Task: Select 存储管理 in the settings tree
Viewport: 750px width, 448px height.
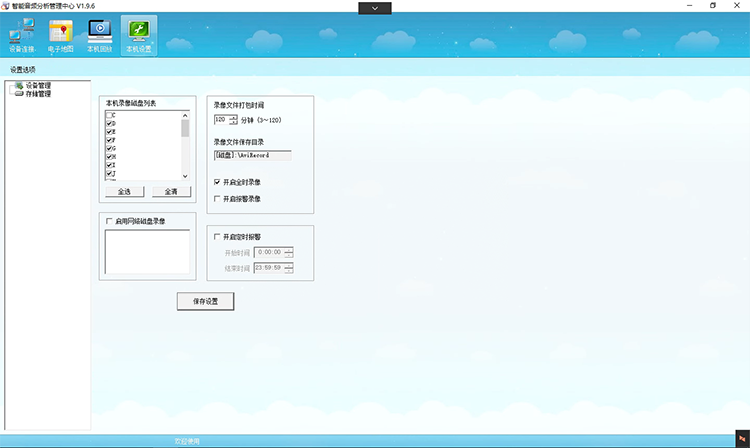Action: tap(37, 93)
